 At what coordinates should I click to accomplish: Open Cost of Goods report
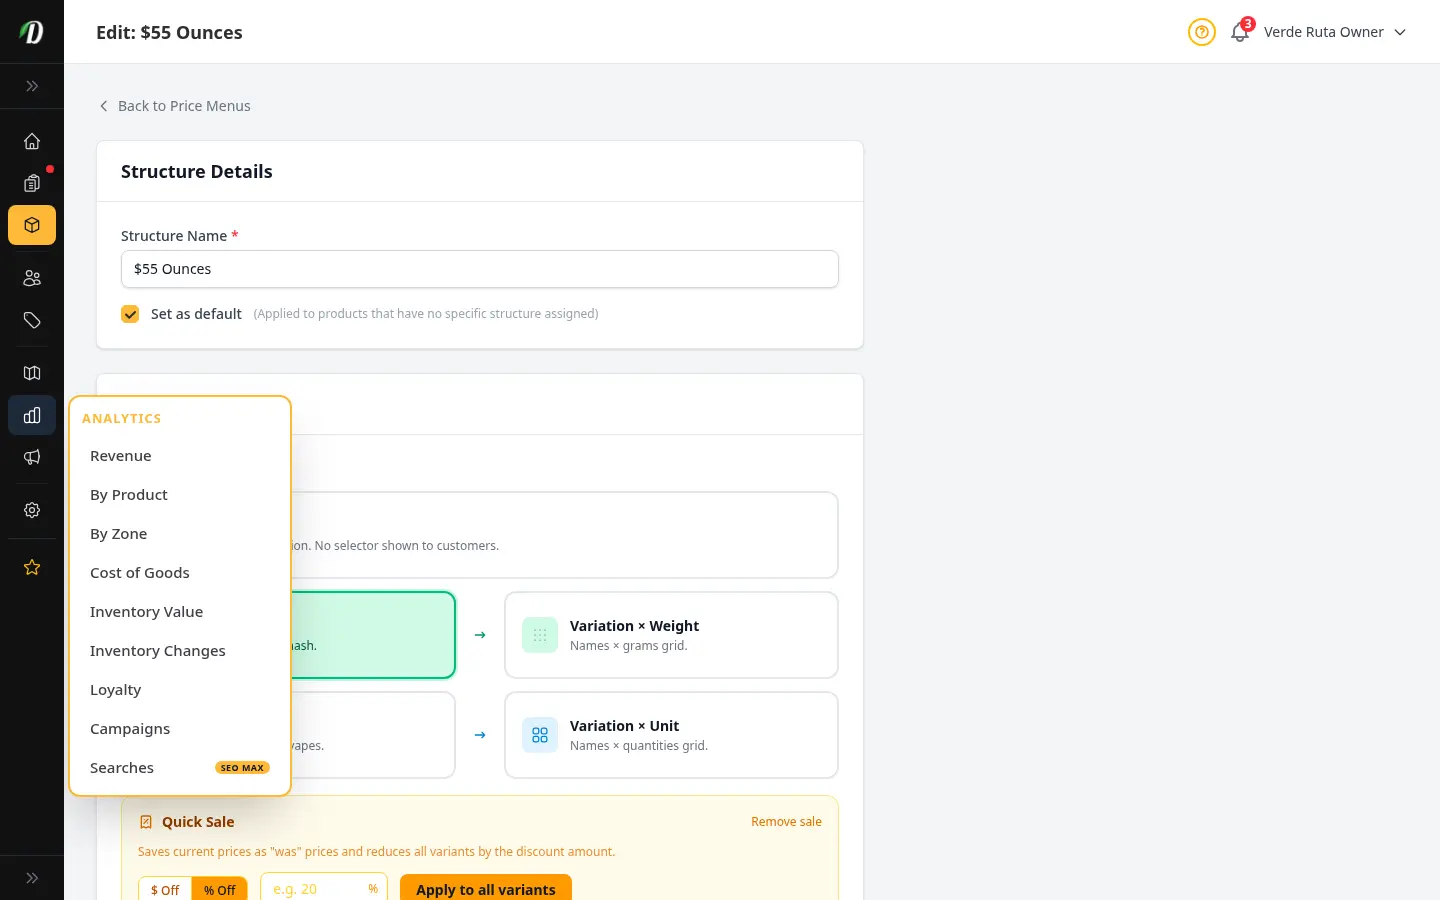(x=180, y=573)
